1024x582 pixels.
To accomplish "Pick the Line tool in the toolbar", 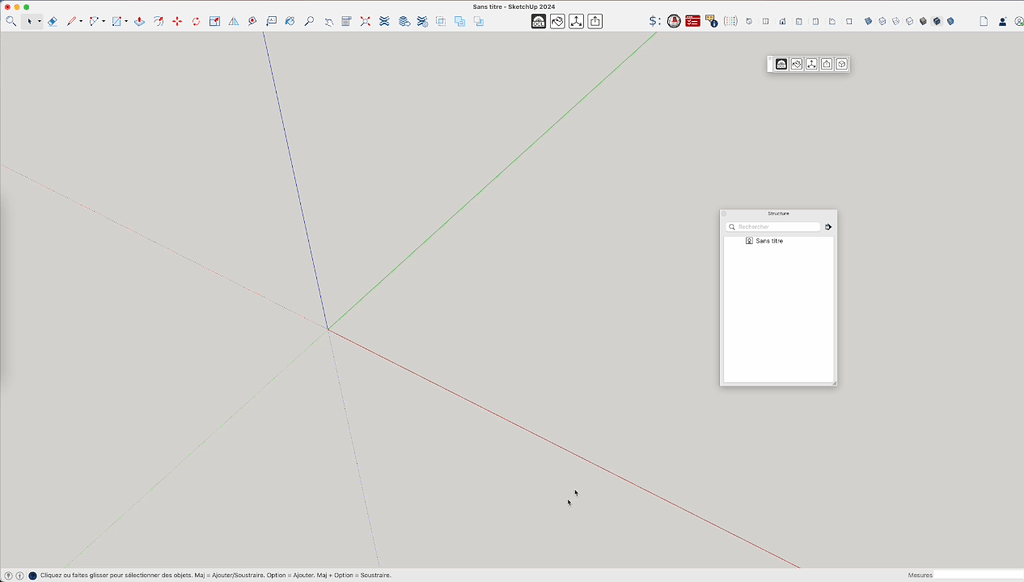I will [x=72, y=20].
